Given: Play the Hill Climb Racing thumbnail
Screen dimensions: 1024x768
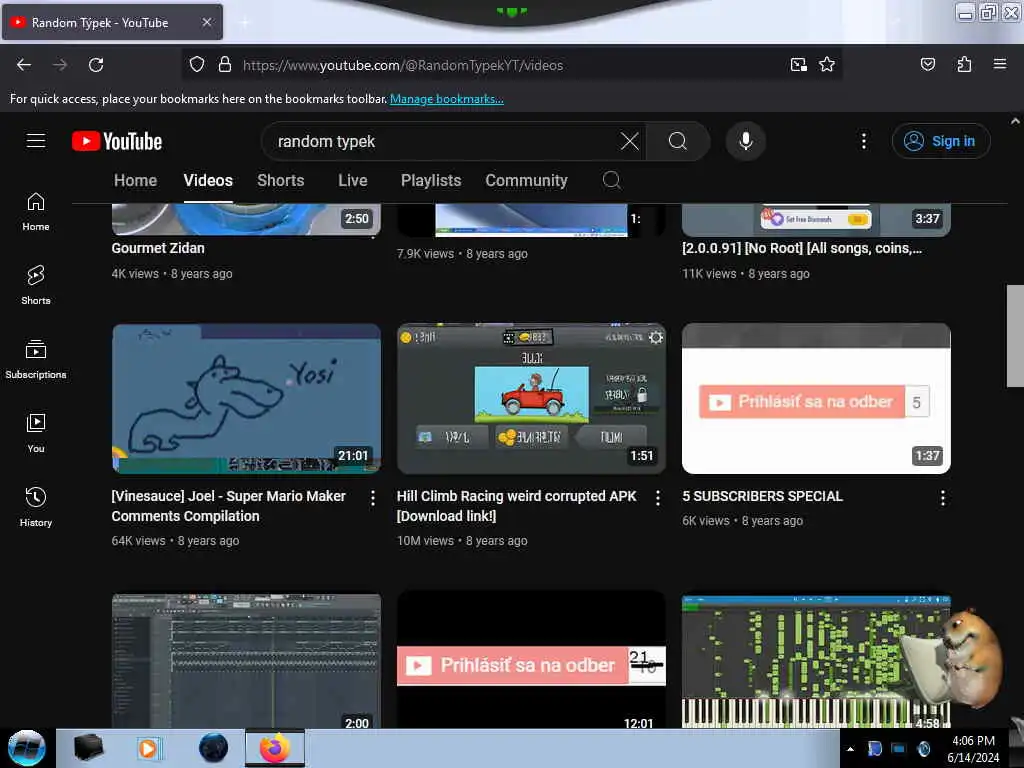Looking at the screenshot, I should (x=531, y=398).
